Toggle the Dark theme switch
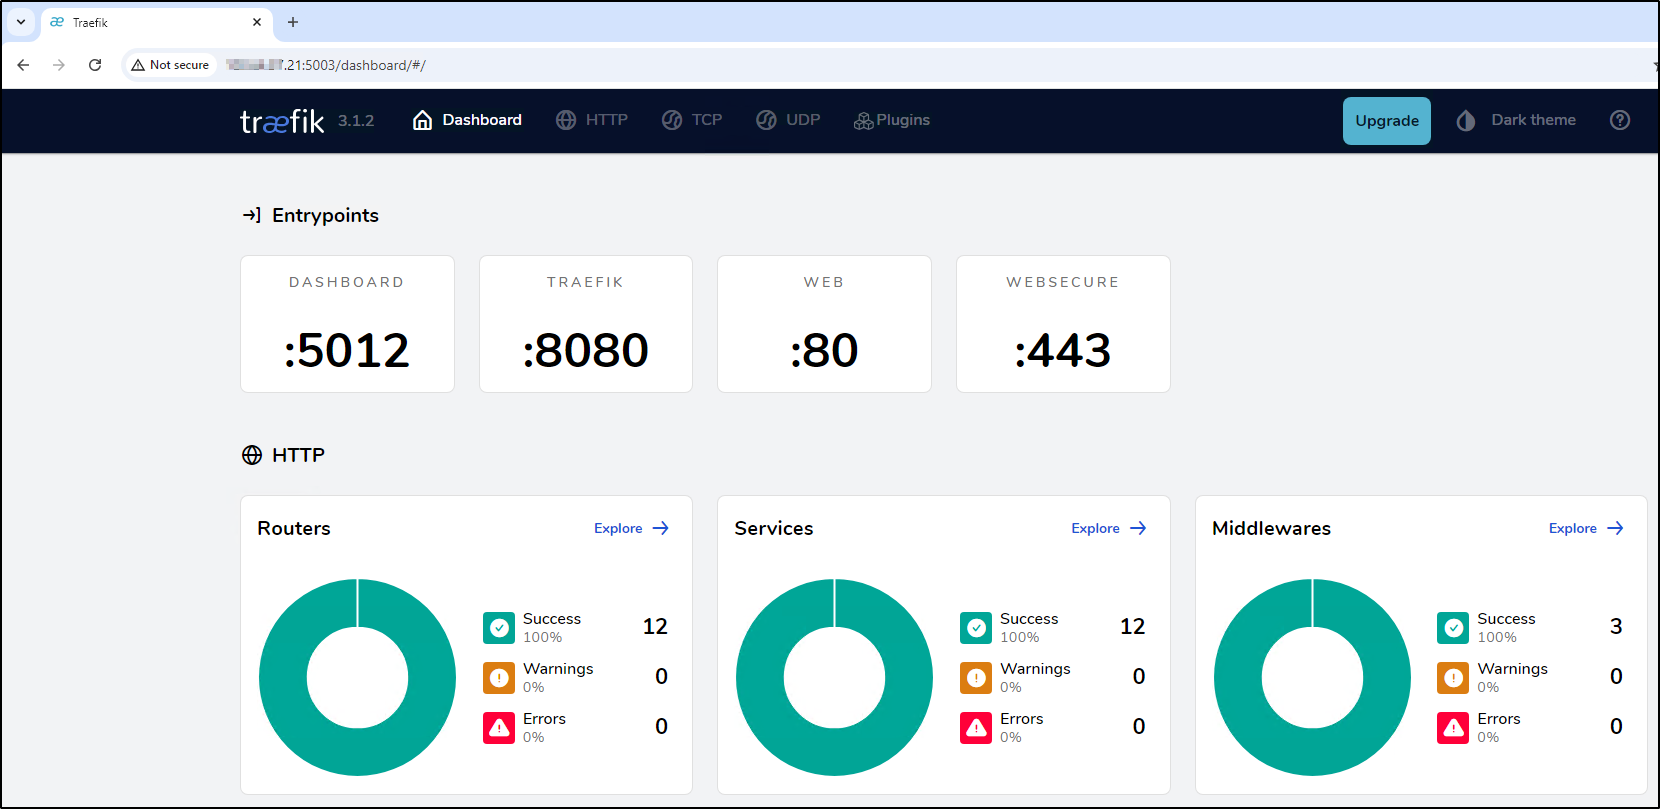 click(1516, 120)
